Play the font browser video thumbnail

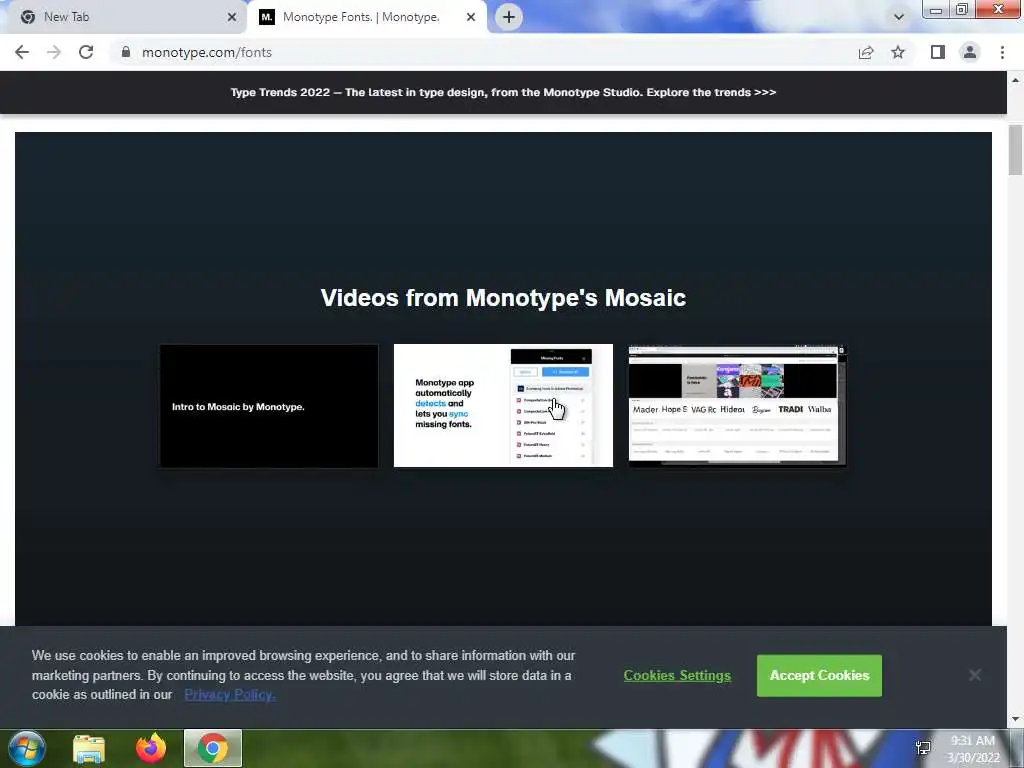coord(737,406)
